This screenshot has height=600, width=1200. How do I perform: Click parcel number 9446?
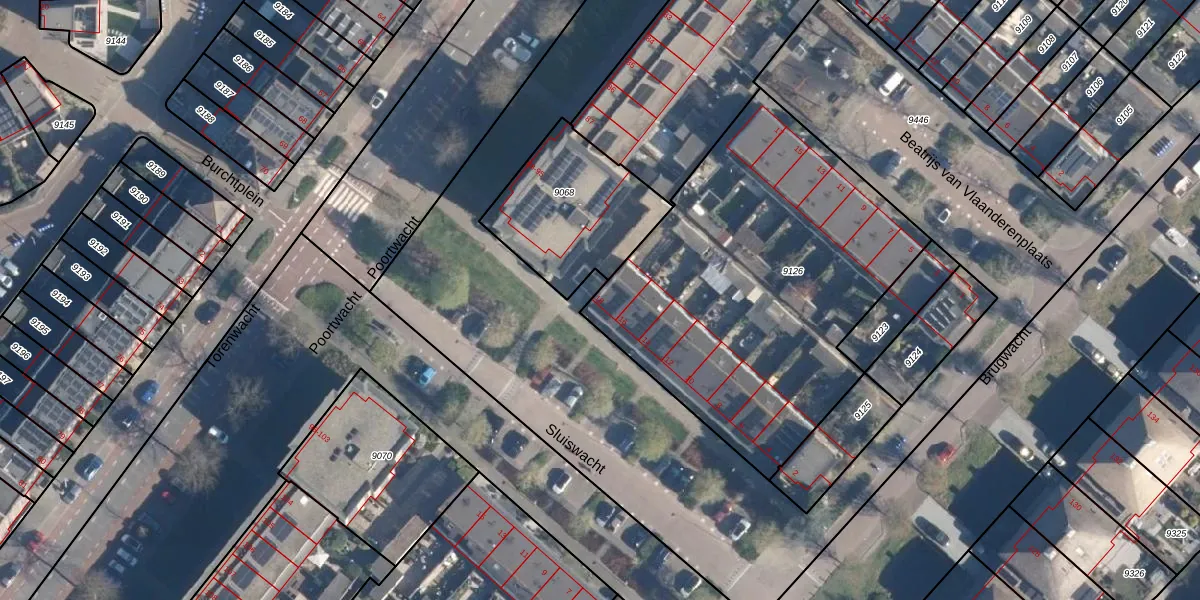(918, 120)
